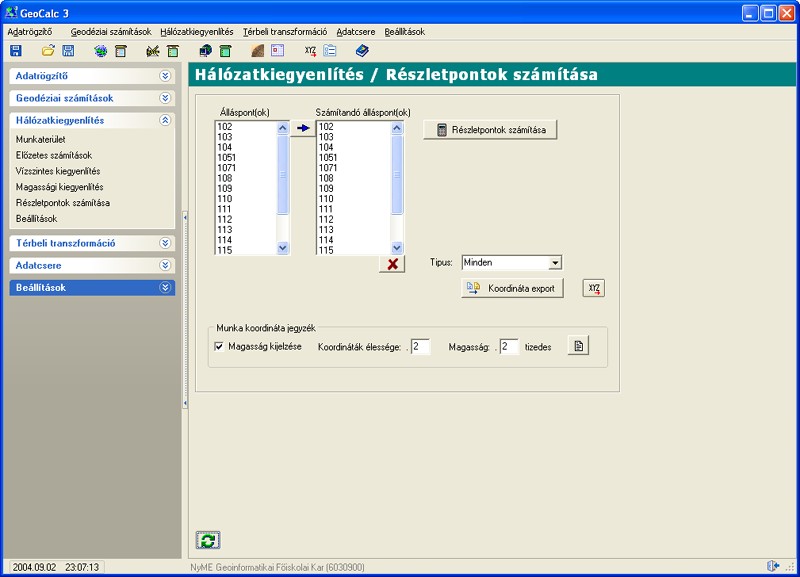Open the Hálózatkiegyenlítés menu

(196, 32)
